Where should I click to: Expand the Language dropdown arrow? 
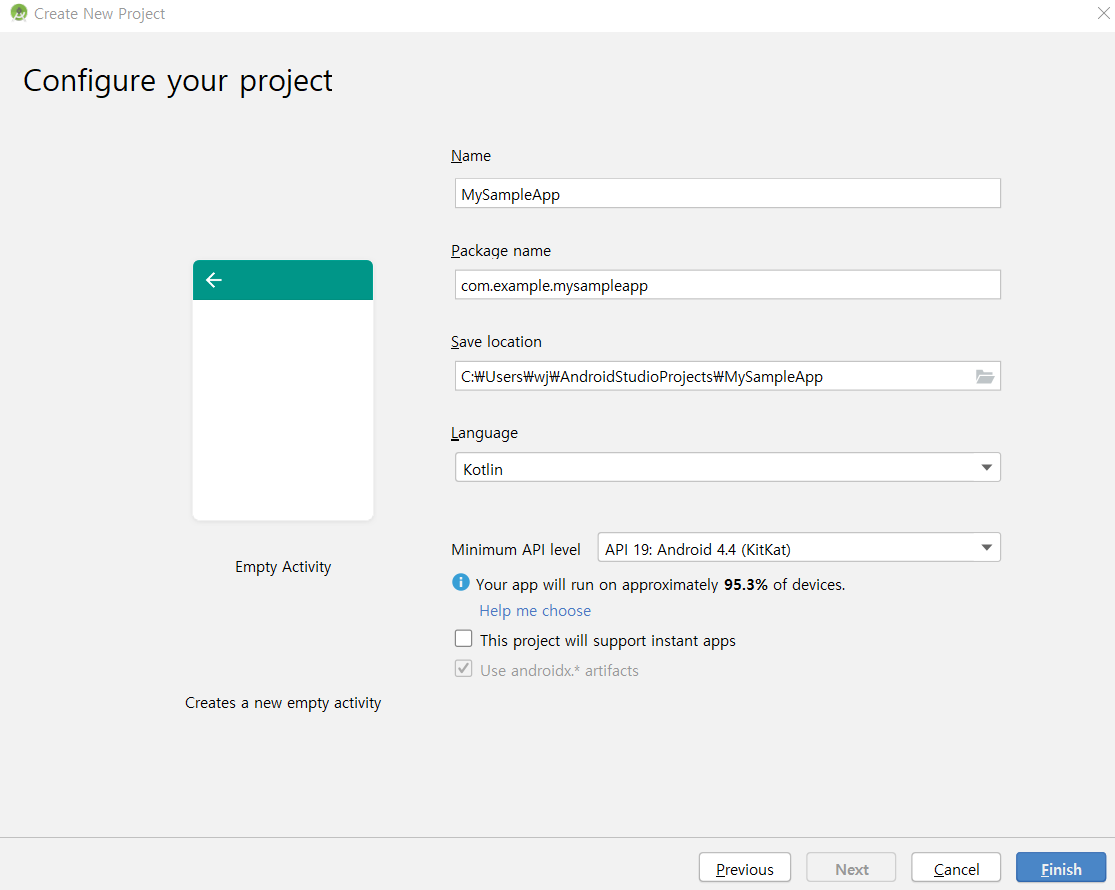[x=986, y=468]
